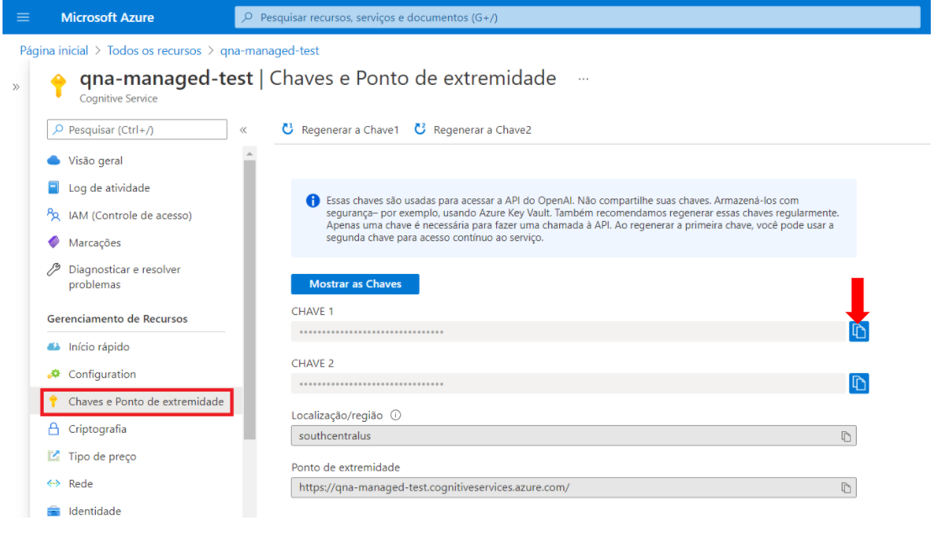The image size is (940, 542).
Task: Open Rede menu item
Action: point(80,484)
